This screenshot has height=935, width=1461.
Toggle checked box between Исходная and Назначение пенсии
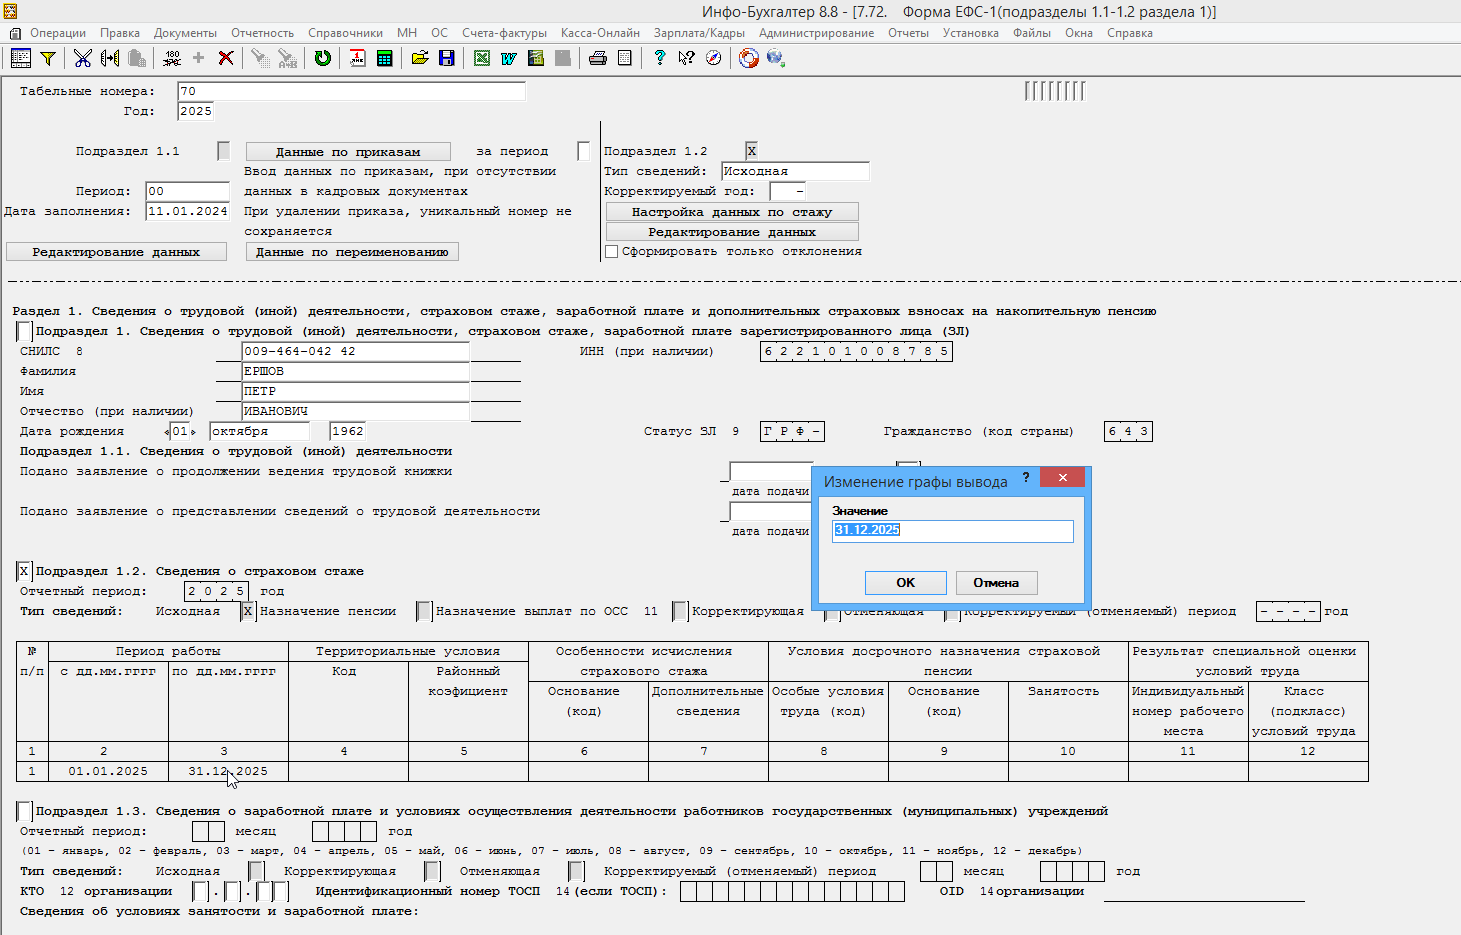(x=248, y=611)
